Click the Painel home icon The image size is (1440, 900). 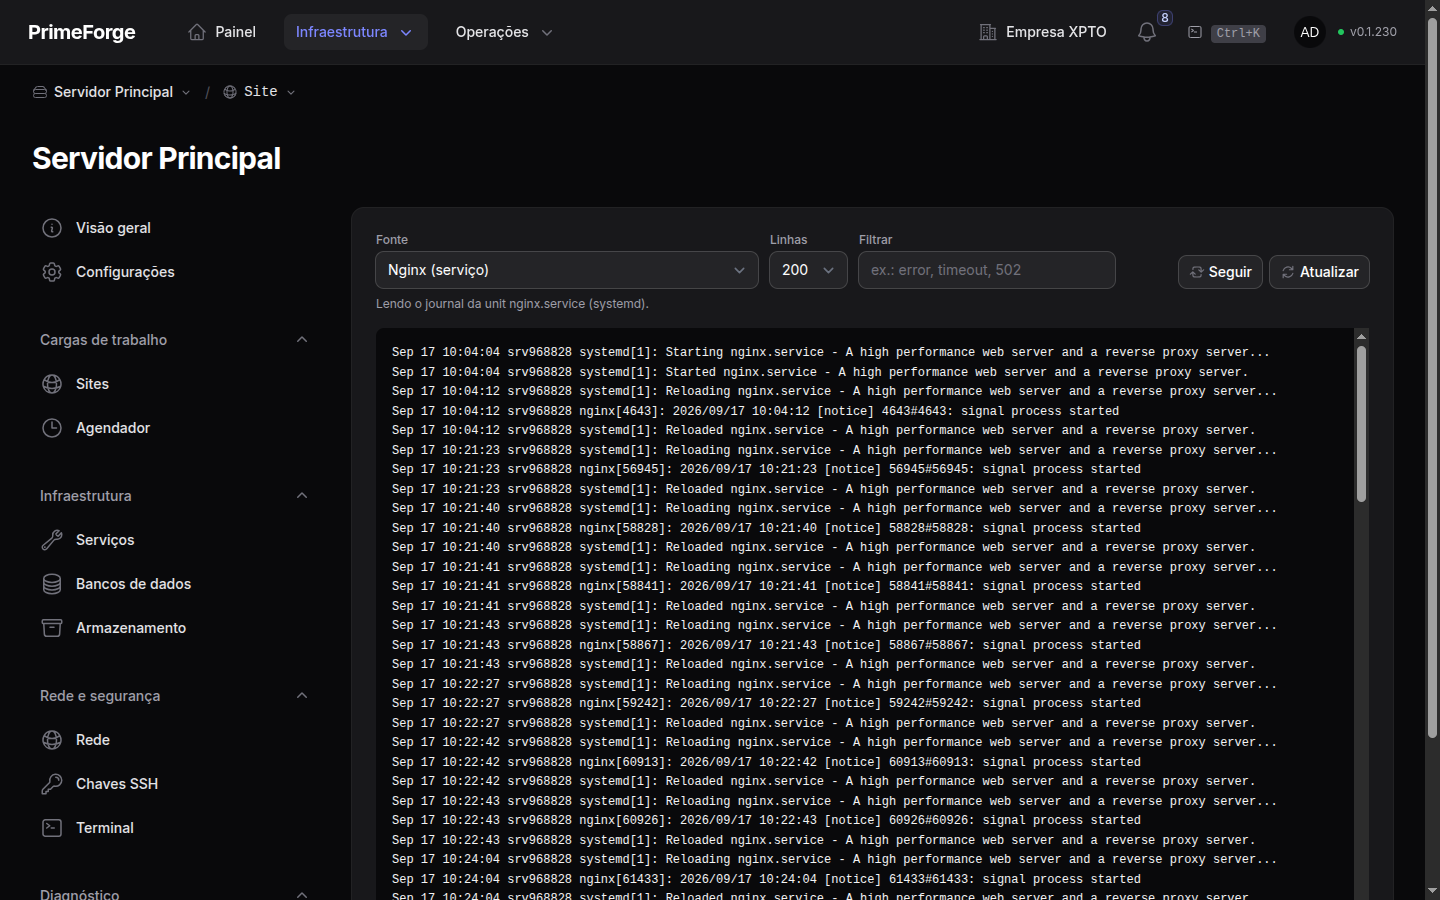coord(197,32)
